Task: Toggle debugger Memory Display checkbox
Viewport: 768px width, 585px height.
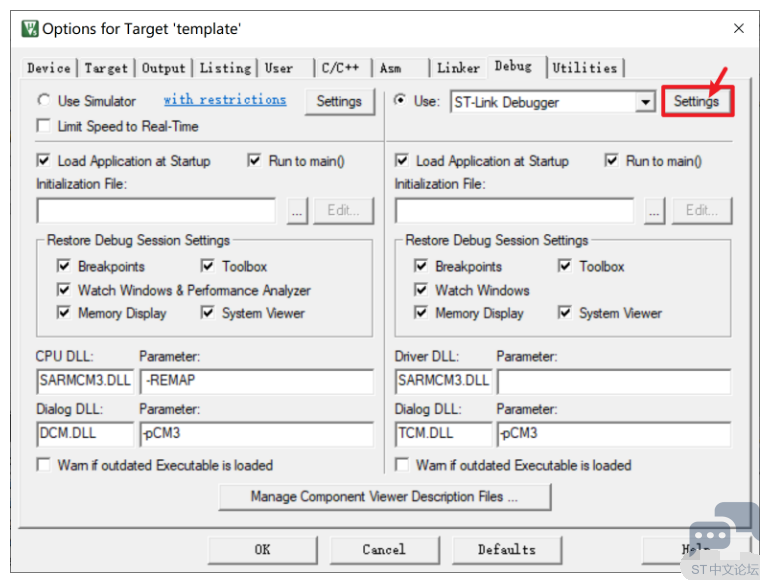Action: [421, 313]
